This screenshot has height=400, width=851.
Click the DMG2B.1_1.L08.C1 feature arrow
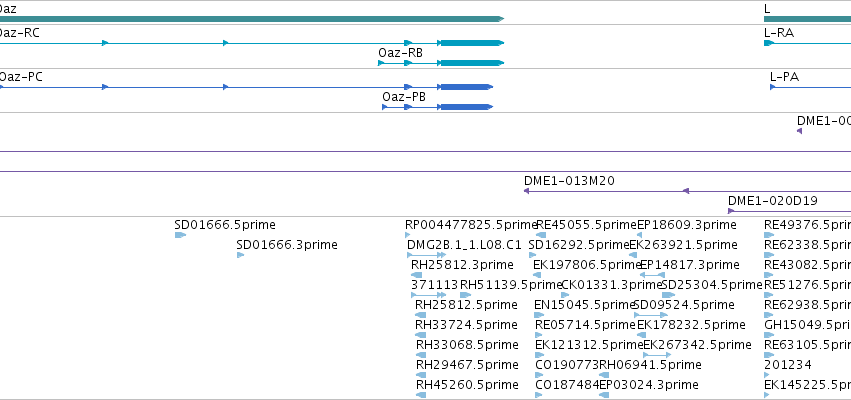pos(427,255)
